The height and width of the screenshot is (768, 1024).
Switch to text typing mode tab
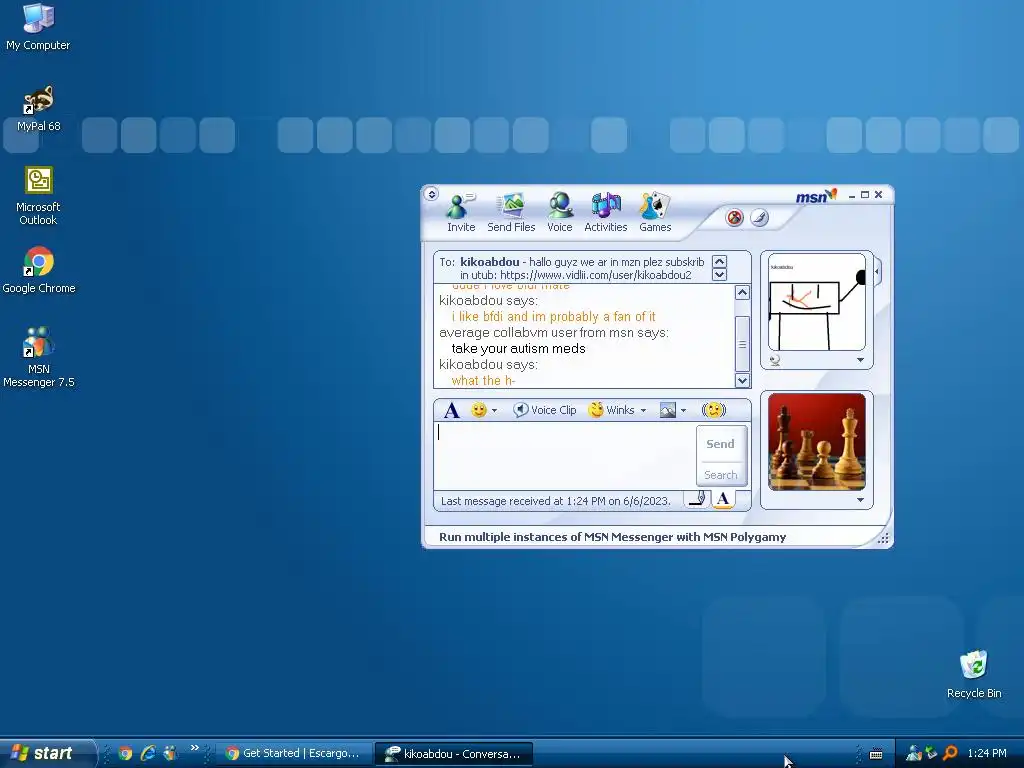[723, 500]
